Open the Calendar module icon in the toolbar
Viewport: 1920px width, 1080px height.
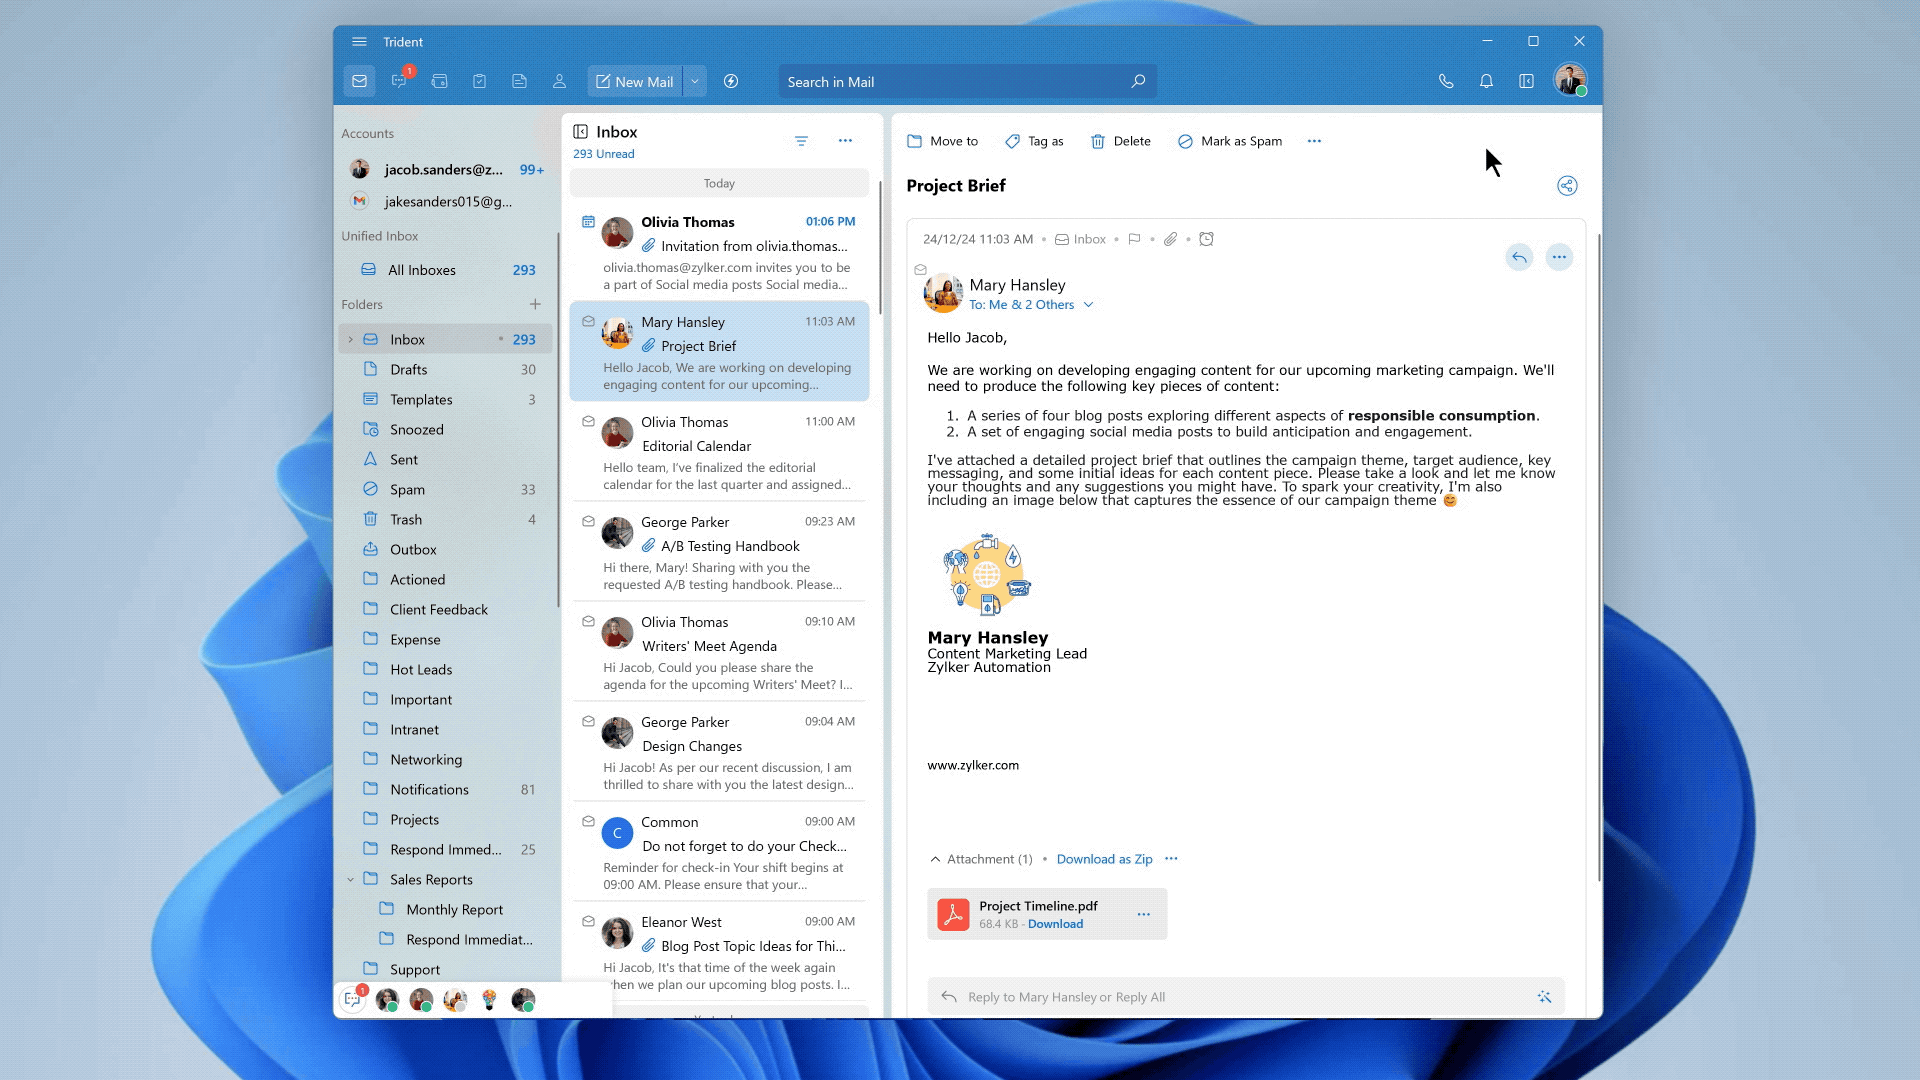[439, 82]
